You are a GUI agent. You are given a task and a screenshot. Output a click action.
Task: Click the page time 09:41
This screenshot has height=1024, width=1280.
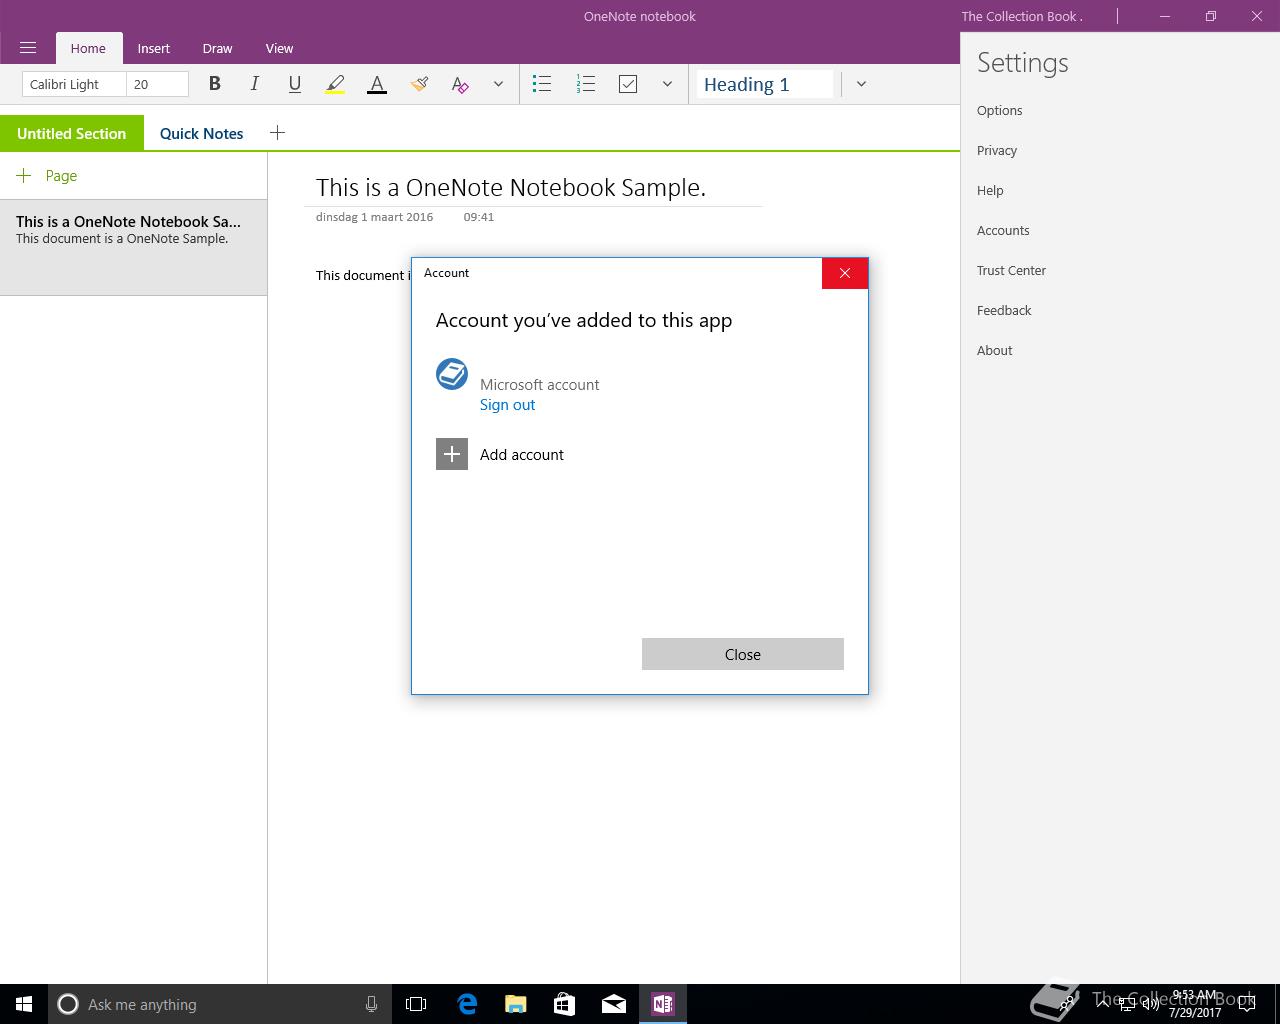coord(479,216)
